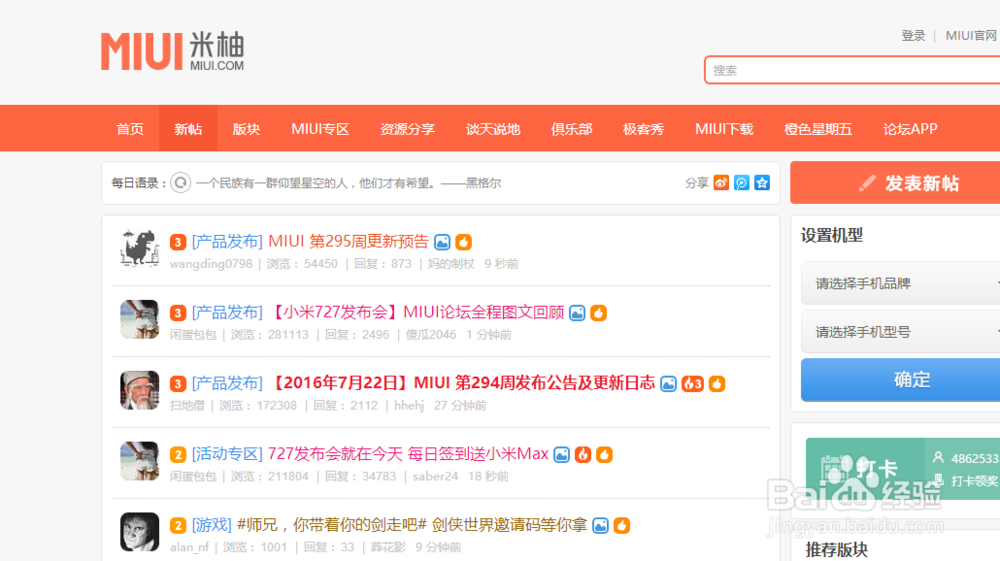This screenshot has width=1000, height=561.
Task: Go to 首页 in navigation bar
Action: pos(130,129)
